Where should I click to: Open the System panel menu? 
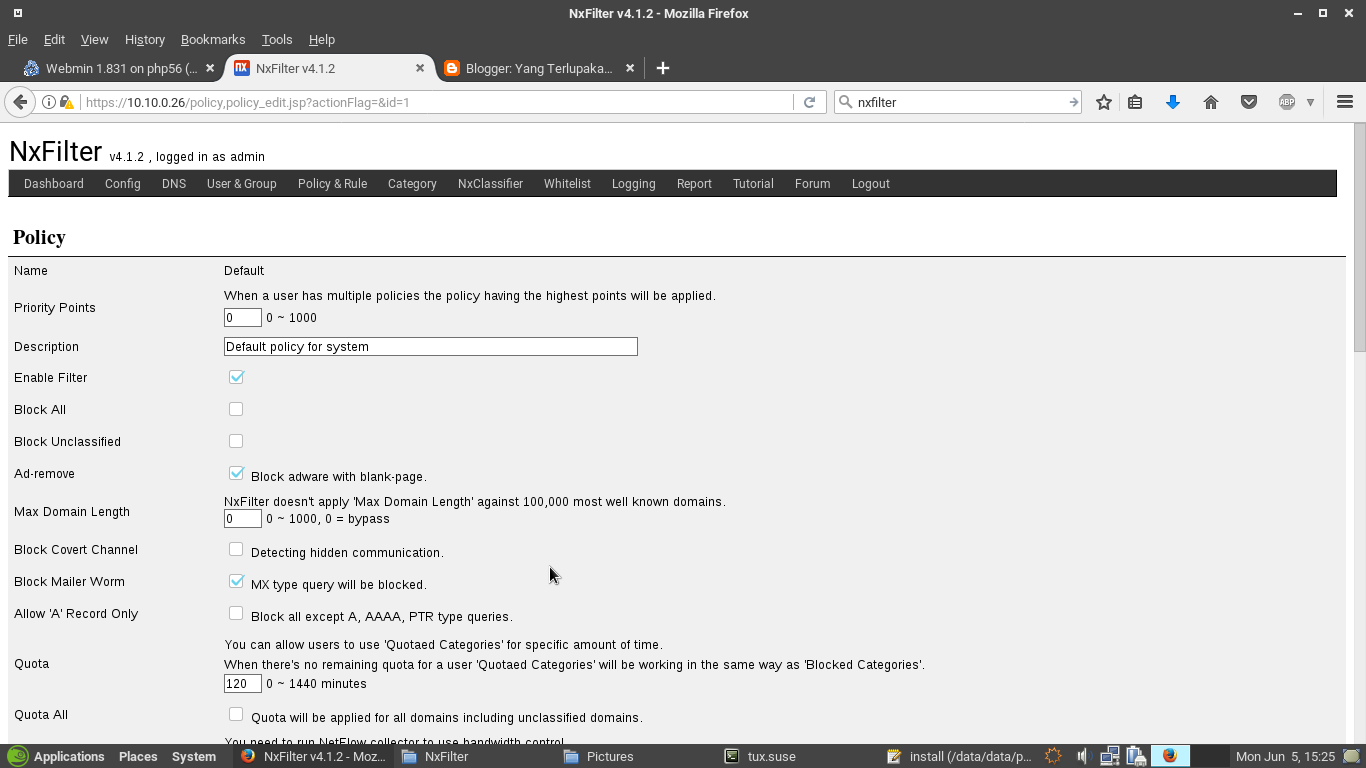pyautogui.click(x=194, y=756)
